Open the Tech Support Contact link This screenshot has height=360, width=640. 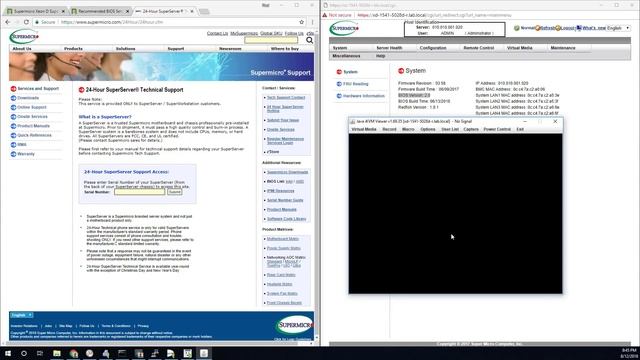pyautogui.click(x=286, y=98)
